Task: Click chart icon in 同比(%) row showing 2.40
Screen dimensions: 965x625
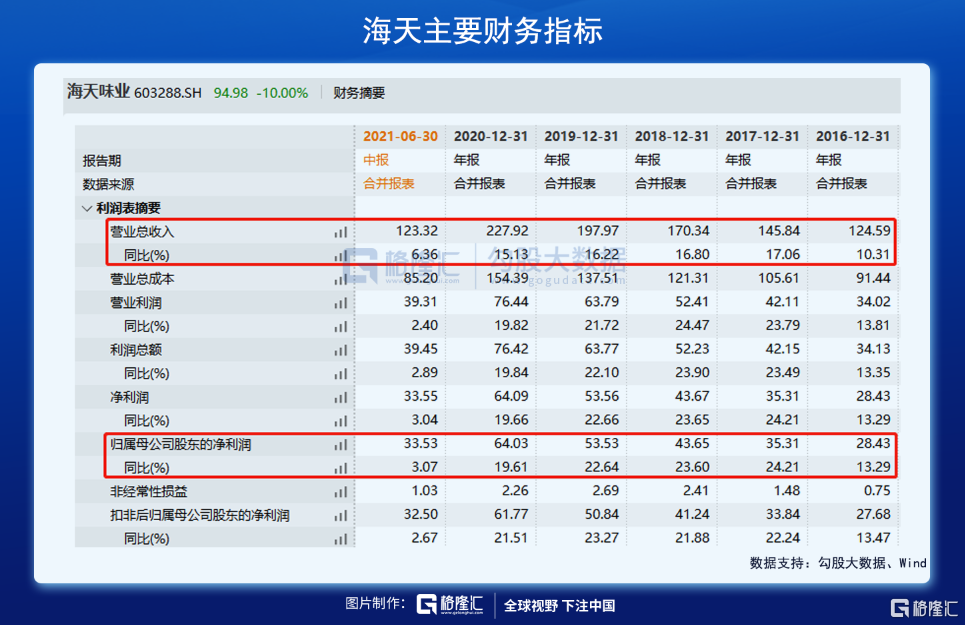Action: point(341,327)
